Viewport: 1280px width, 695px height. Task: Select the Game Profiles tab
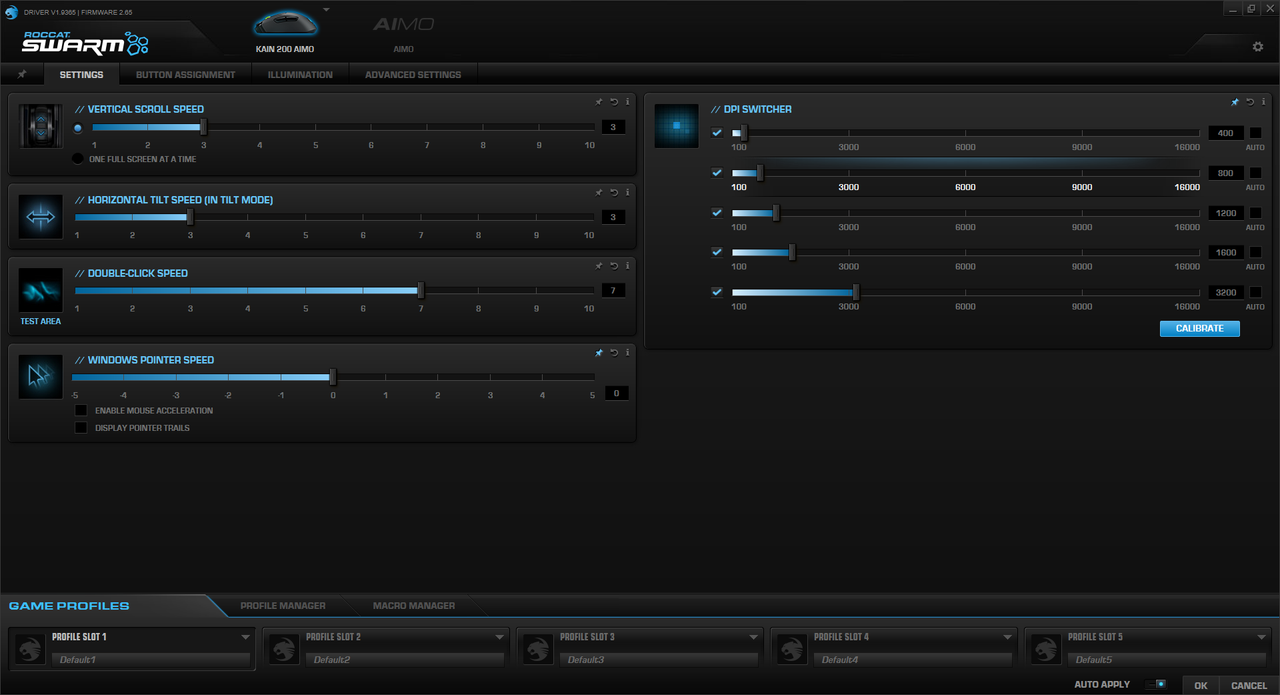click(x=69, y=606)
